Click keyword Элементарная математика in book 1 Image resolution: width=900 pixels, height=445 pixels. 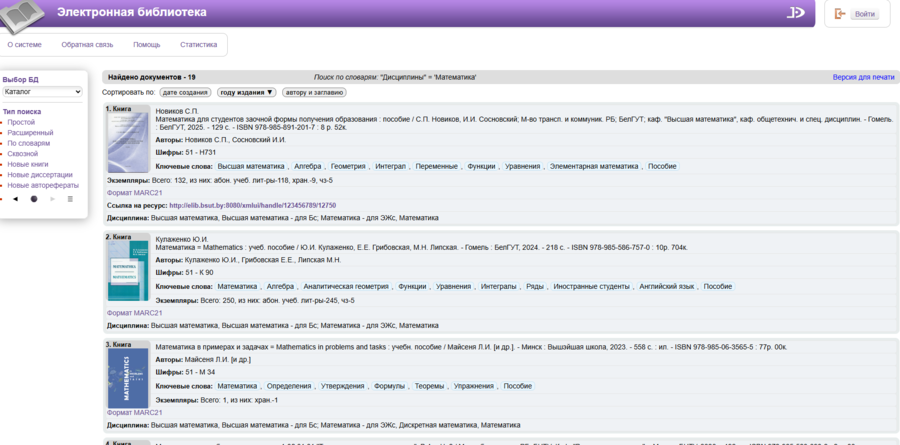tap(594, 167)
